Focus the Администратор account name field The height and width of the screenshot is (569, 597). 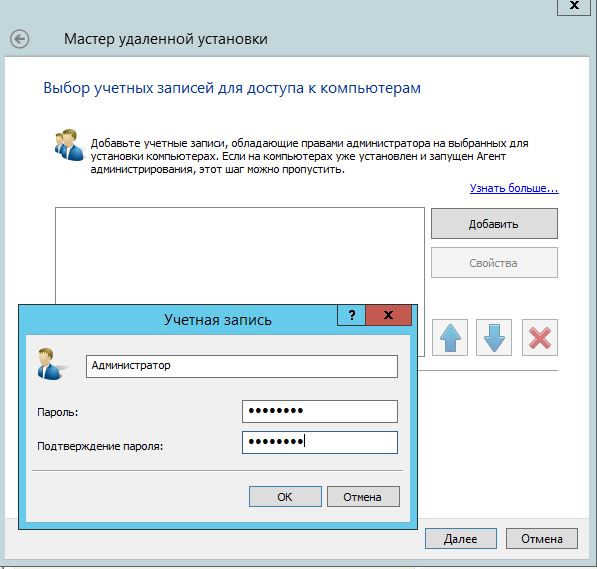click(242, 366)
